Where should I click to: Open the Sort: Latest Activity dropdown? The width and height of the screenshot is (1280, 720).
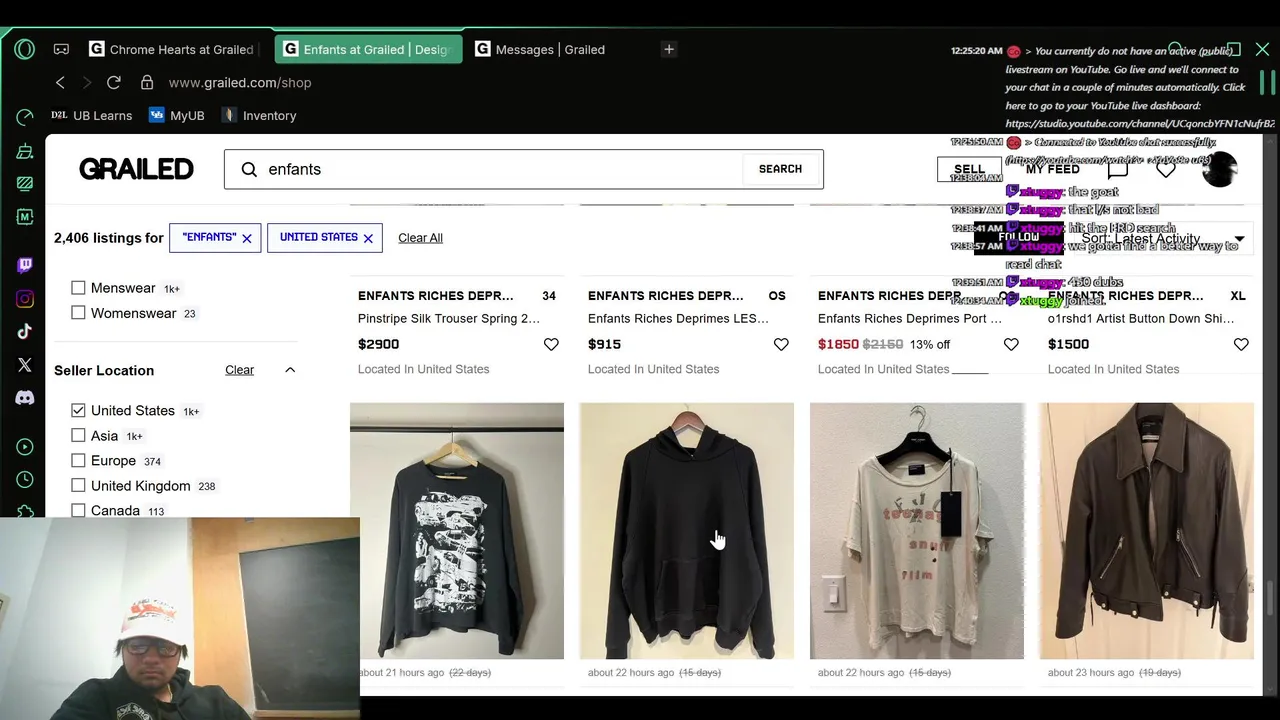pos(1164,239)
